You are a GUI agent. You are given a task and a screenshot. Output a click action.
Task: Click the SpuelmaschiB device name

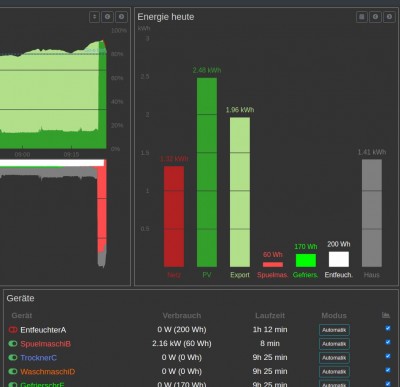click(x=45, y=344)
